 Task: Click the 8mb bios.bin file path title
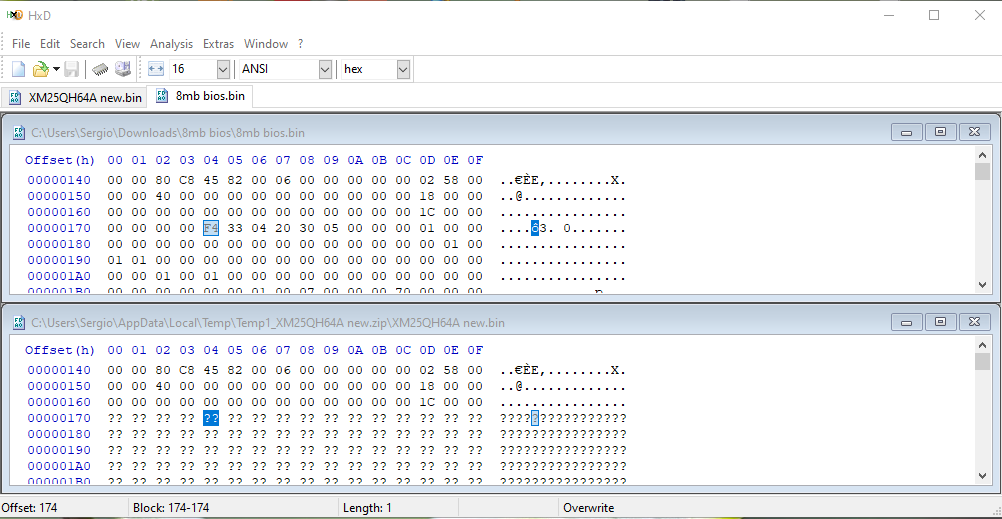coord(168,133)
